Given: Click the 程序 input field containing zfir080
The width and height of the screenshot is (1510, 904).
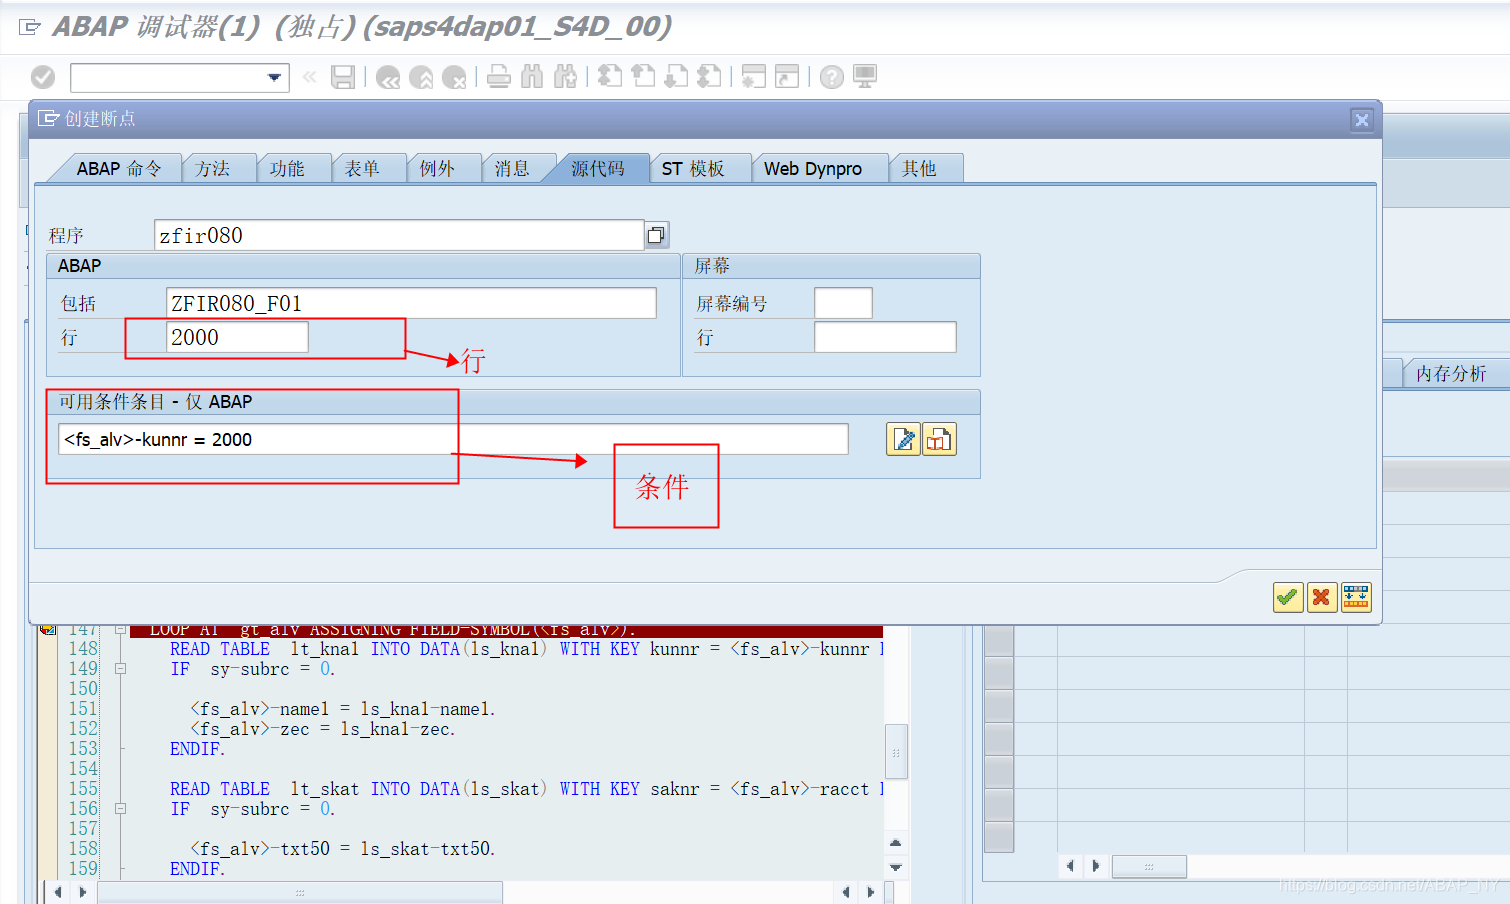Looking at the screenshot, I should pyautogui.click(x=399, y=235).
